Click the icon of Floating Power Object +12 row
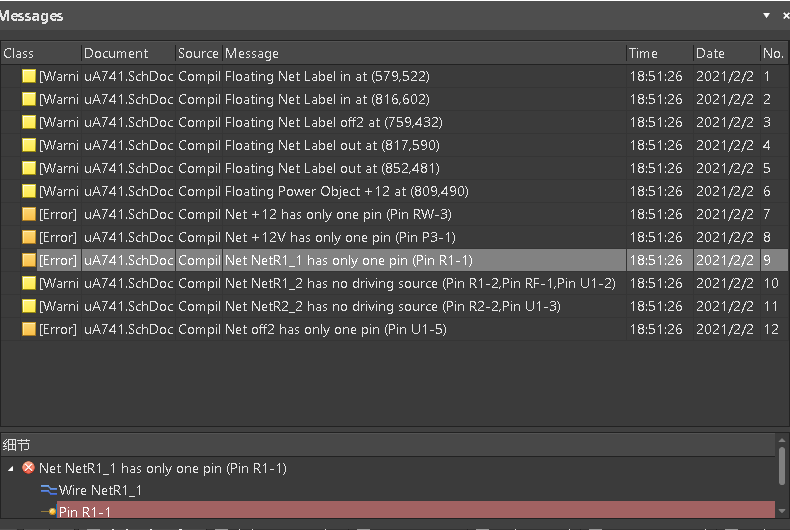 click(x=29, y=191)
